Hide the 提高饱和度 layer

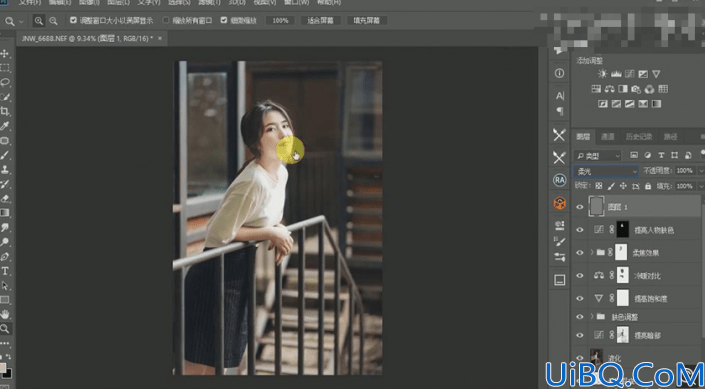coord(580,298)
